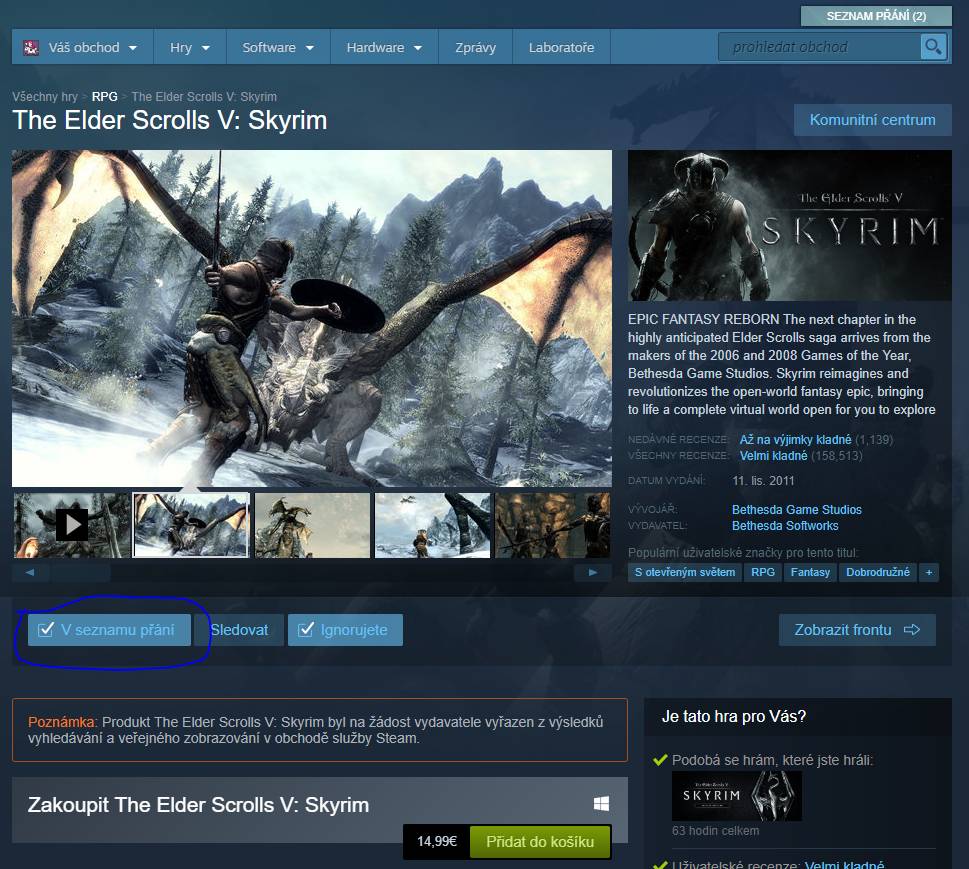Click the main dragon-fight screenshot

click(x=311, y=318)
